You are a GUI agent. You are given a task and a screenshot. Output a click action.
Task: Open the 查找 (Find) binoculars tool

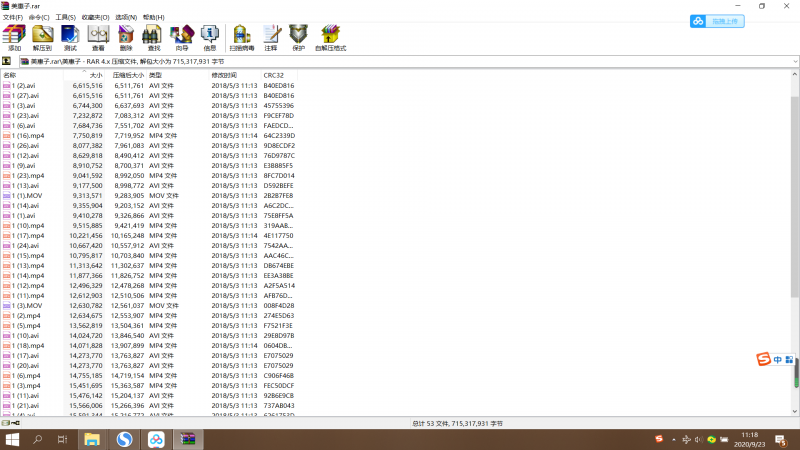click(x=154, y=38)
